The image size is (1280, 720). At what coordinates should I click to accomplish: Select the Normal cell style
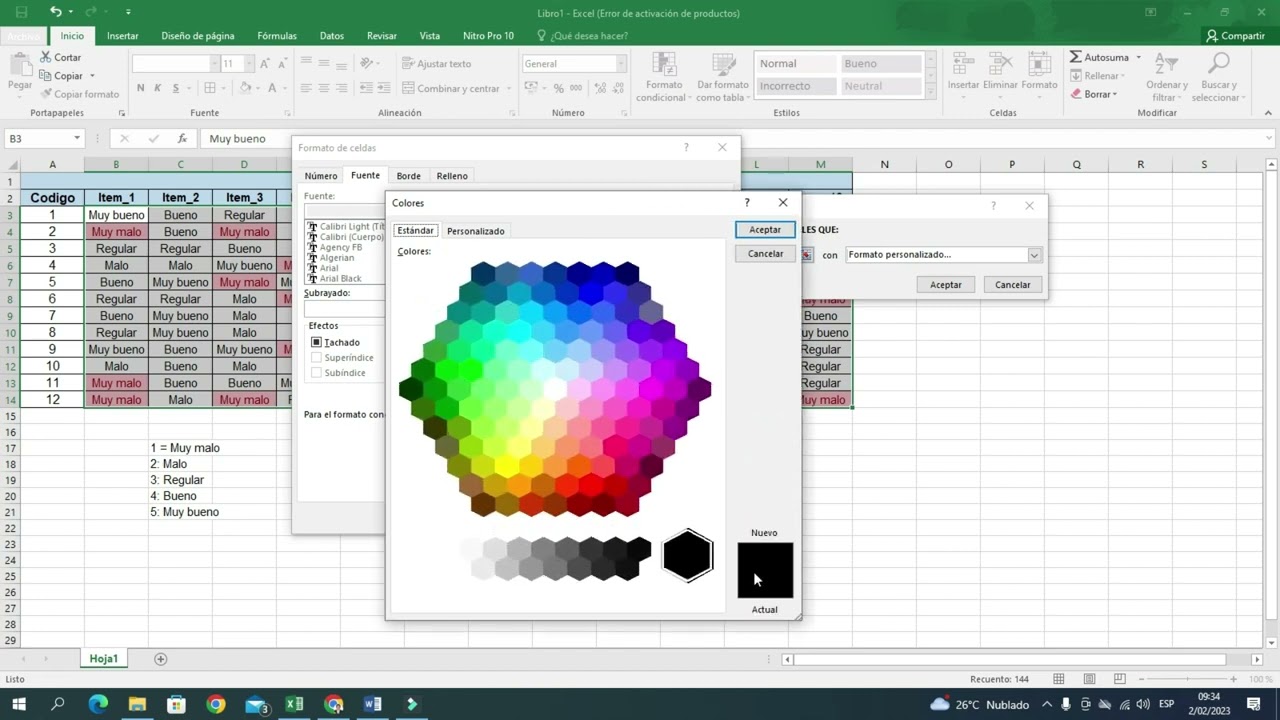pyautogui.click(x=795, y=64)
